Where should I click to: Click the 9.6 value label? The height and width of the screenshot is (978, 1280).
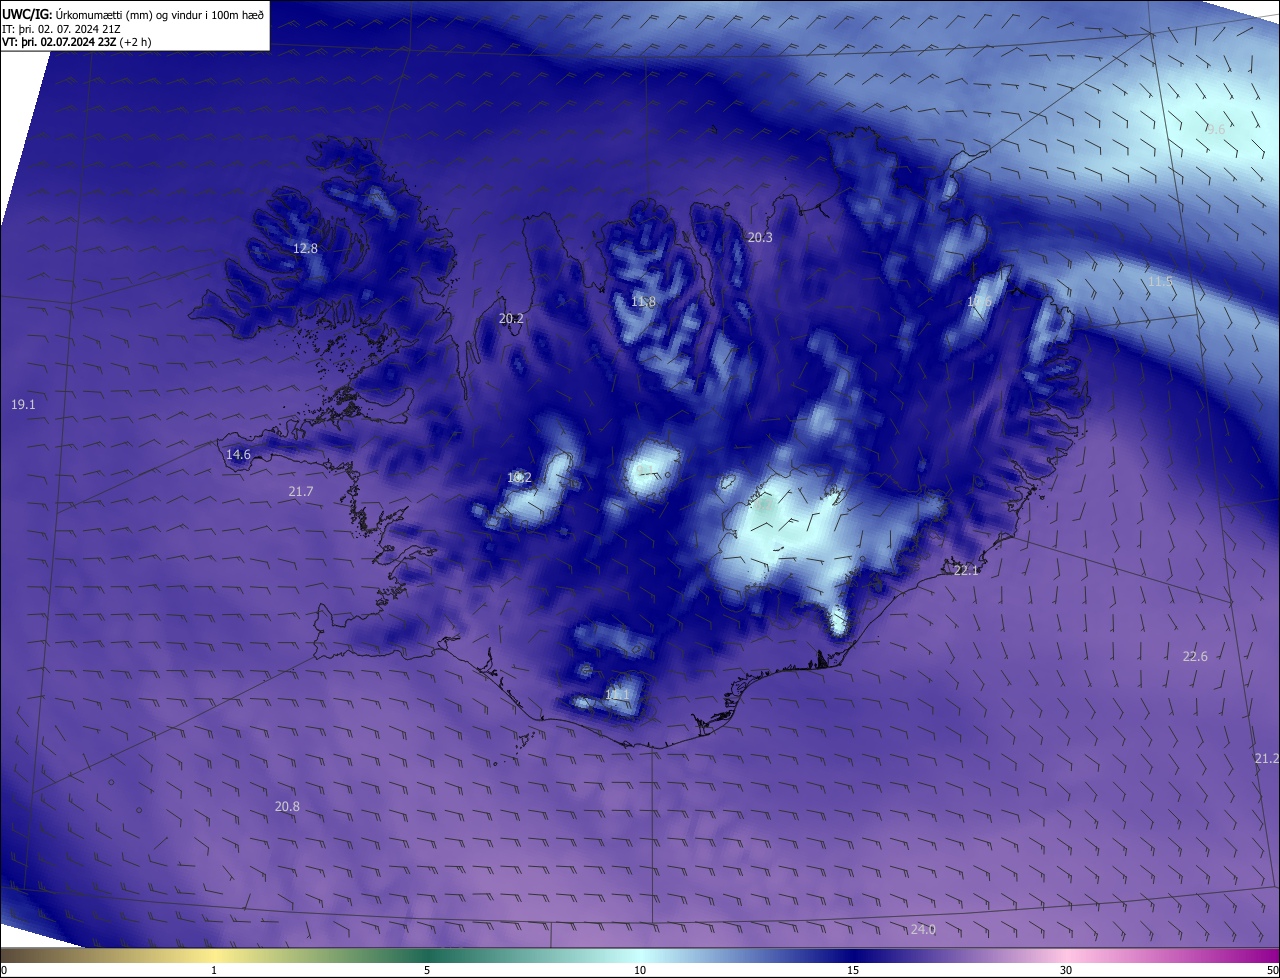point(1215,129)
